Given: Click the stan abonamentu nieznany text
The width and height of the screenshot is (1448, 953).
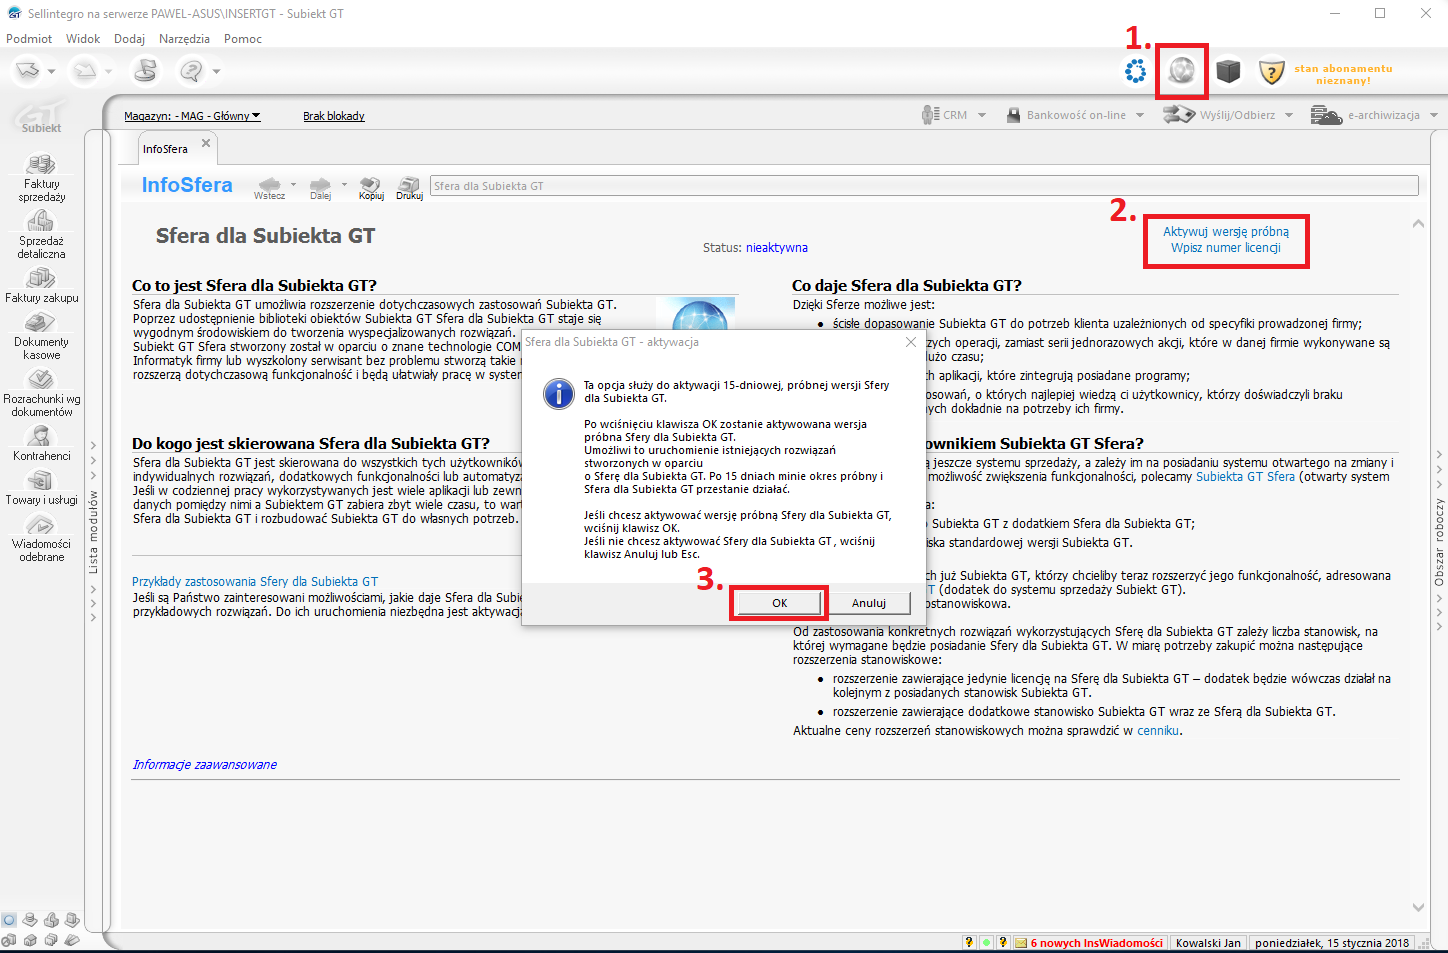Looking at the screenshot, I should click(1343, 74).
